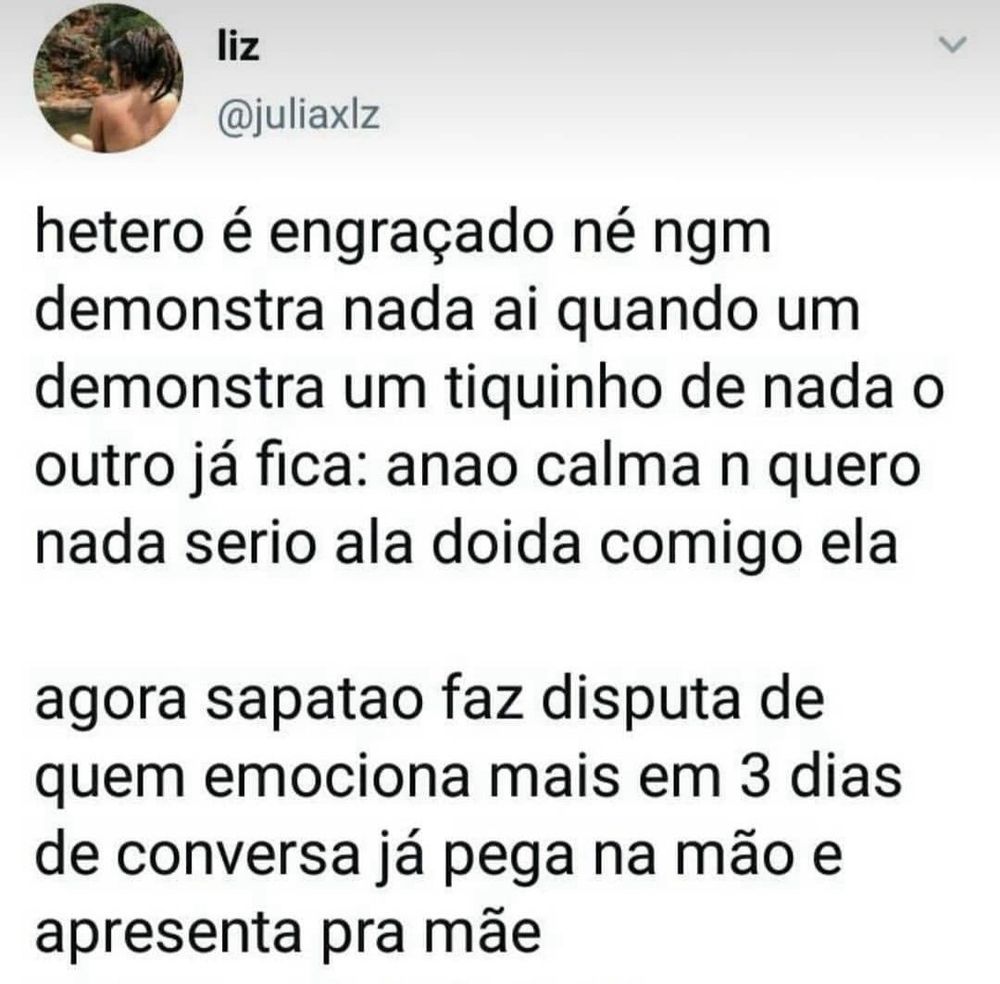Click the number 3 before dias
Image resolution: width=1000 pixels, height=984 pixels.
[755, 778]
